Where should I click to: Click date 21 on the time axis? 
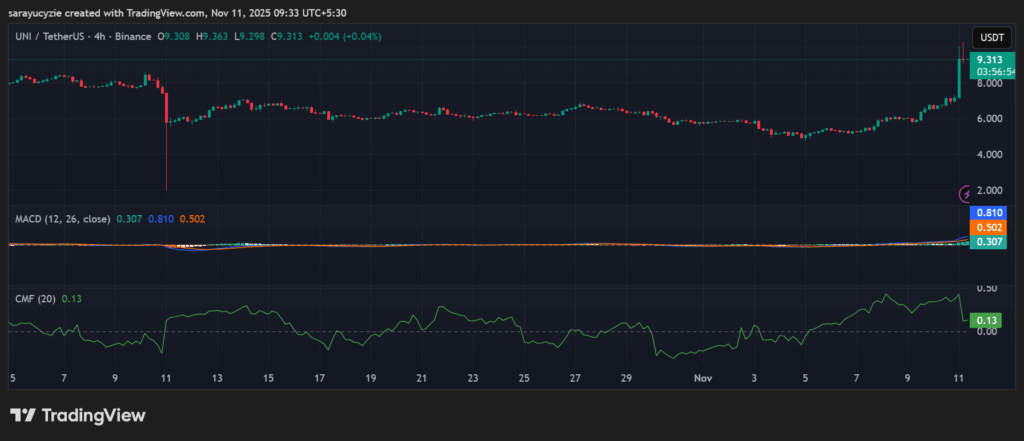(422, 379)
